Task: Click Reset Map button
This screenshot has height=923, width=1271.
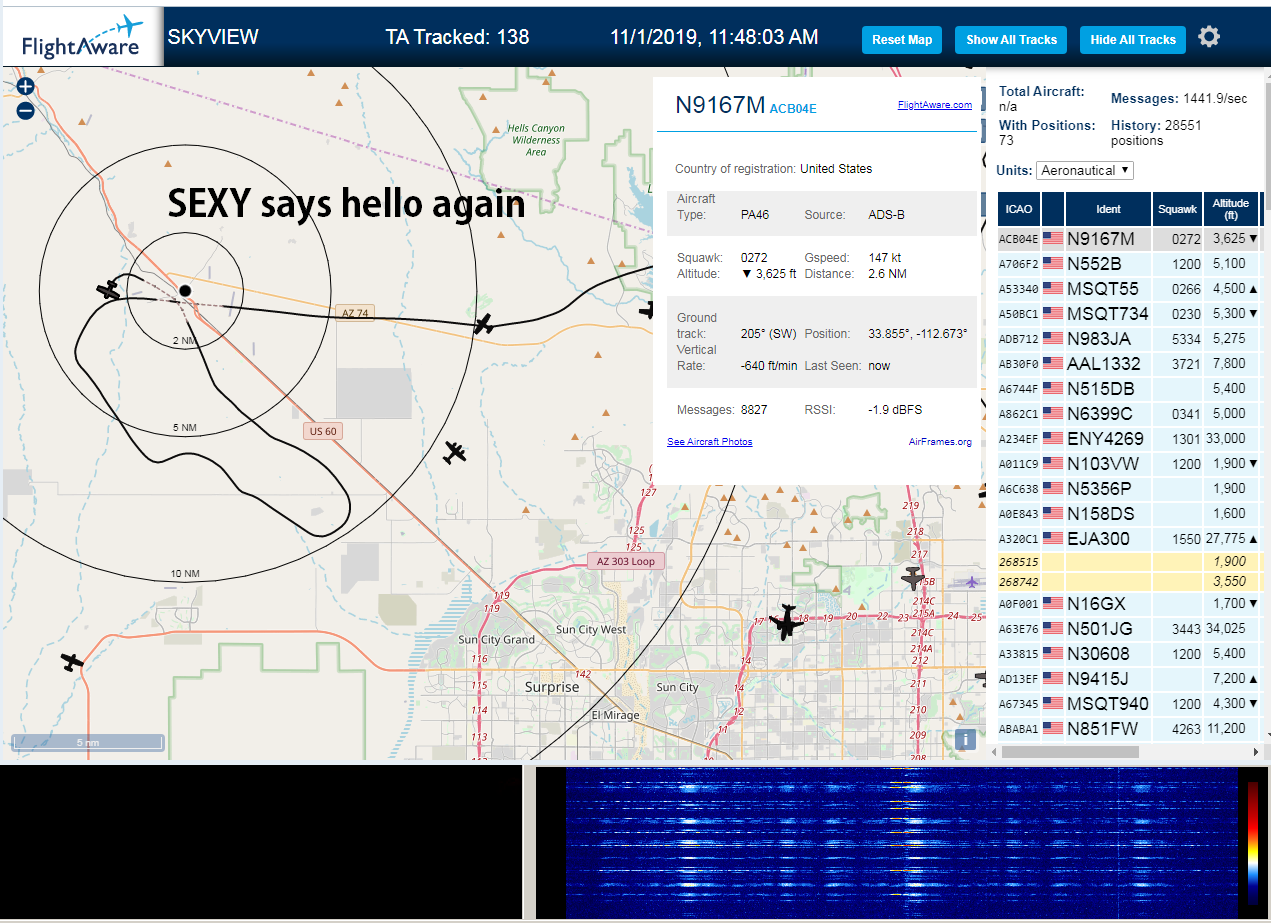Action: click(x=902, y=40)
